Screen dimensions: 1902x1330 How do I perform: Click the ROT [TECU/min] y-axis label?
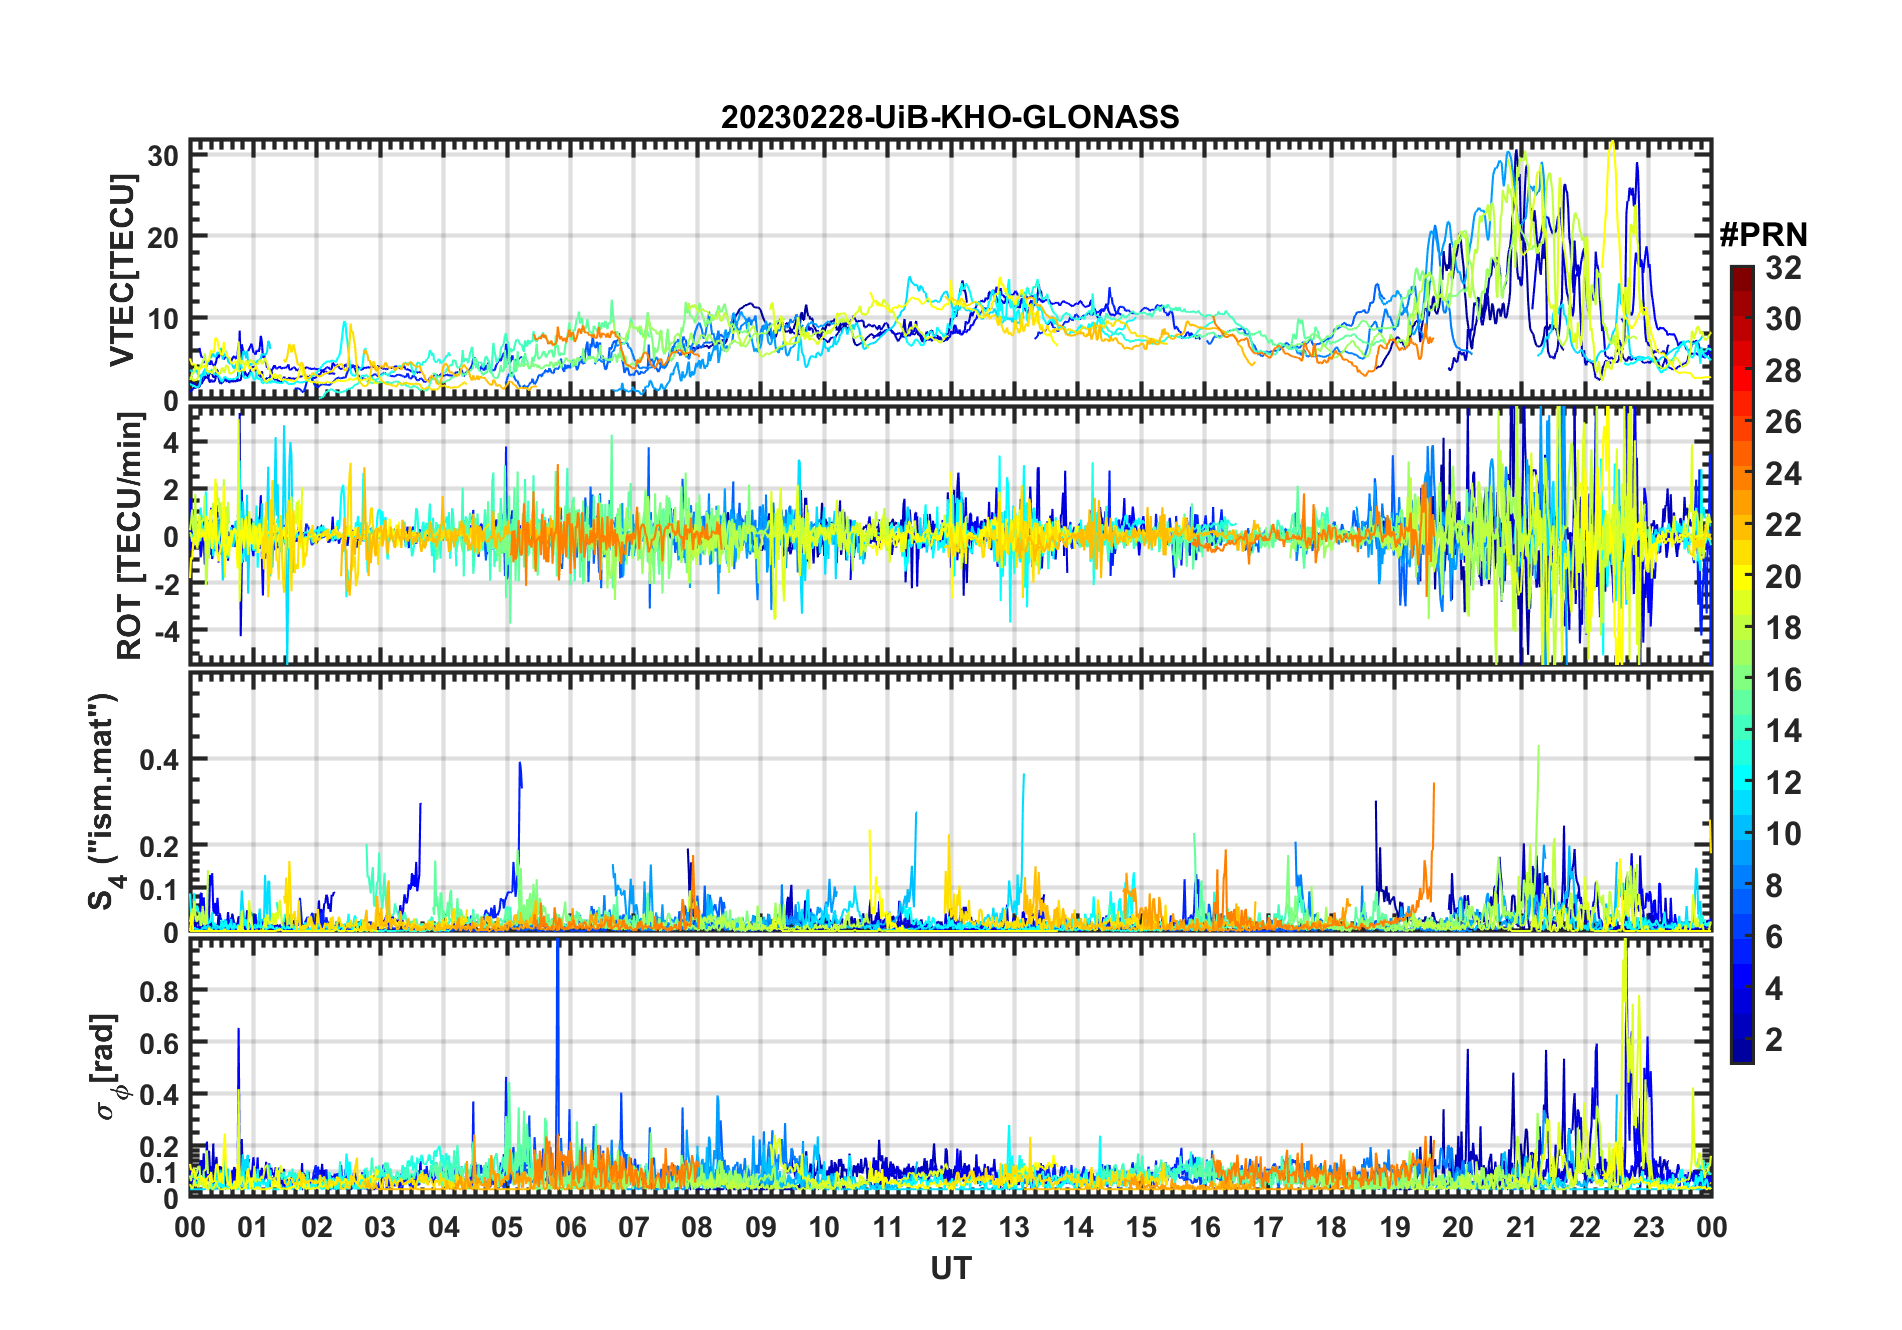coord(129,536)
